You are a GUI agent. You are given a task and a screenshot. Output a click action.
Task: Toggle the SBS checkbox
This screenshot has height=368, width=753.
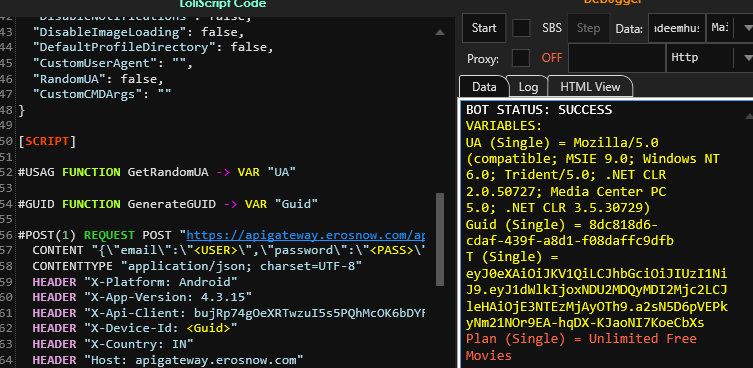(521, 28)
